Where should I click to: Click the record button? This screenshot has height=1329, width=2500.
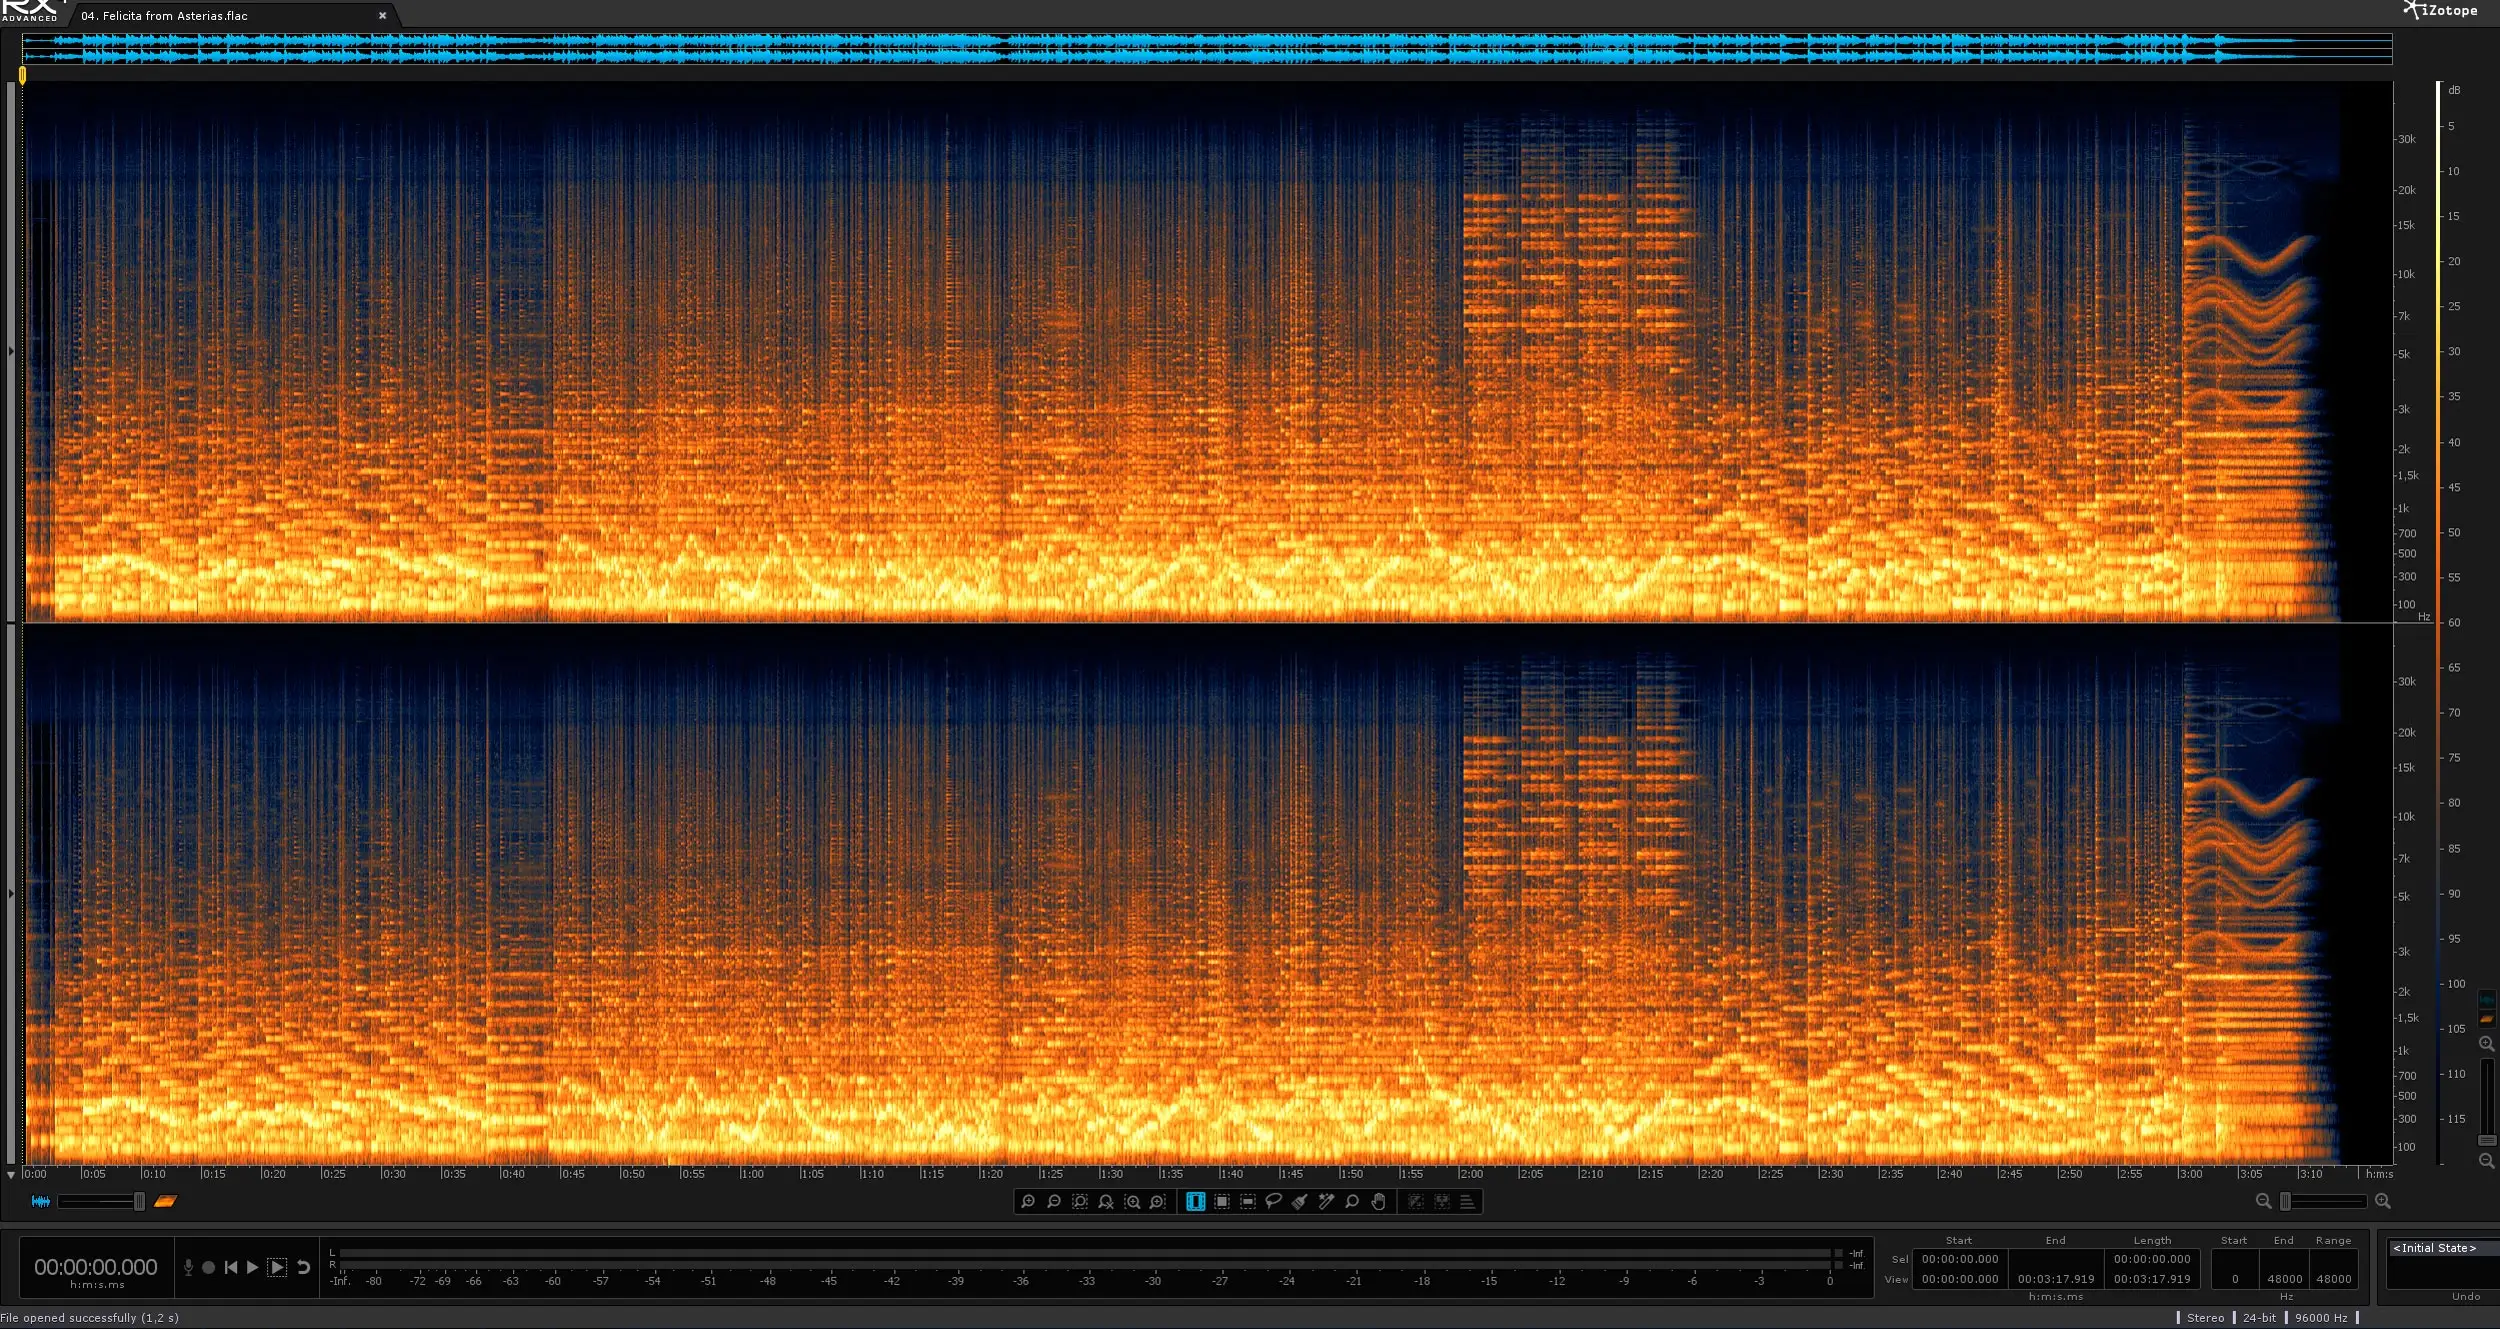pyautogui.click(x=209, y=1268)
